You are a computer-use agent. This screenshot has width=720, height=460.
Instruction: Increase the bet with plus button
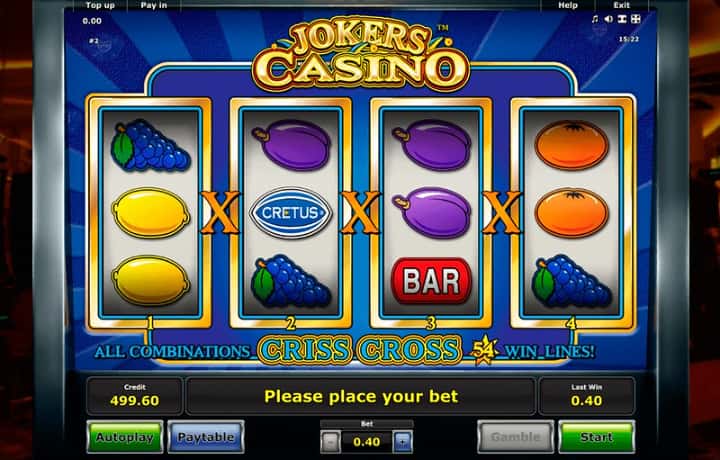pyautogui.click(x=403, y=442)
